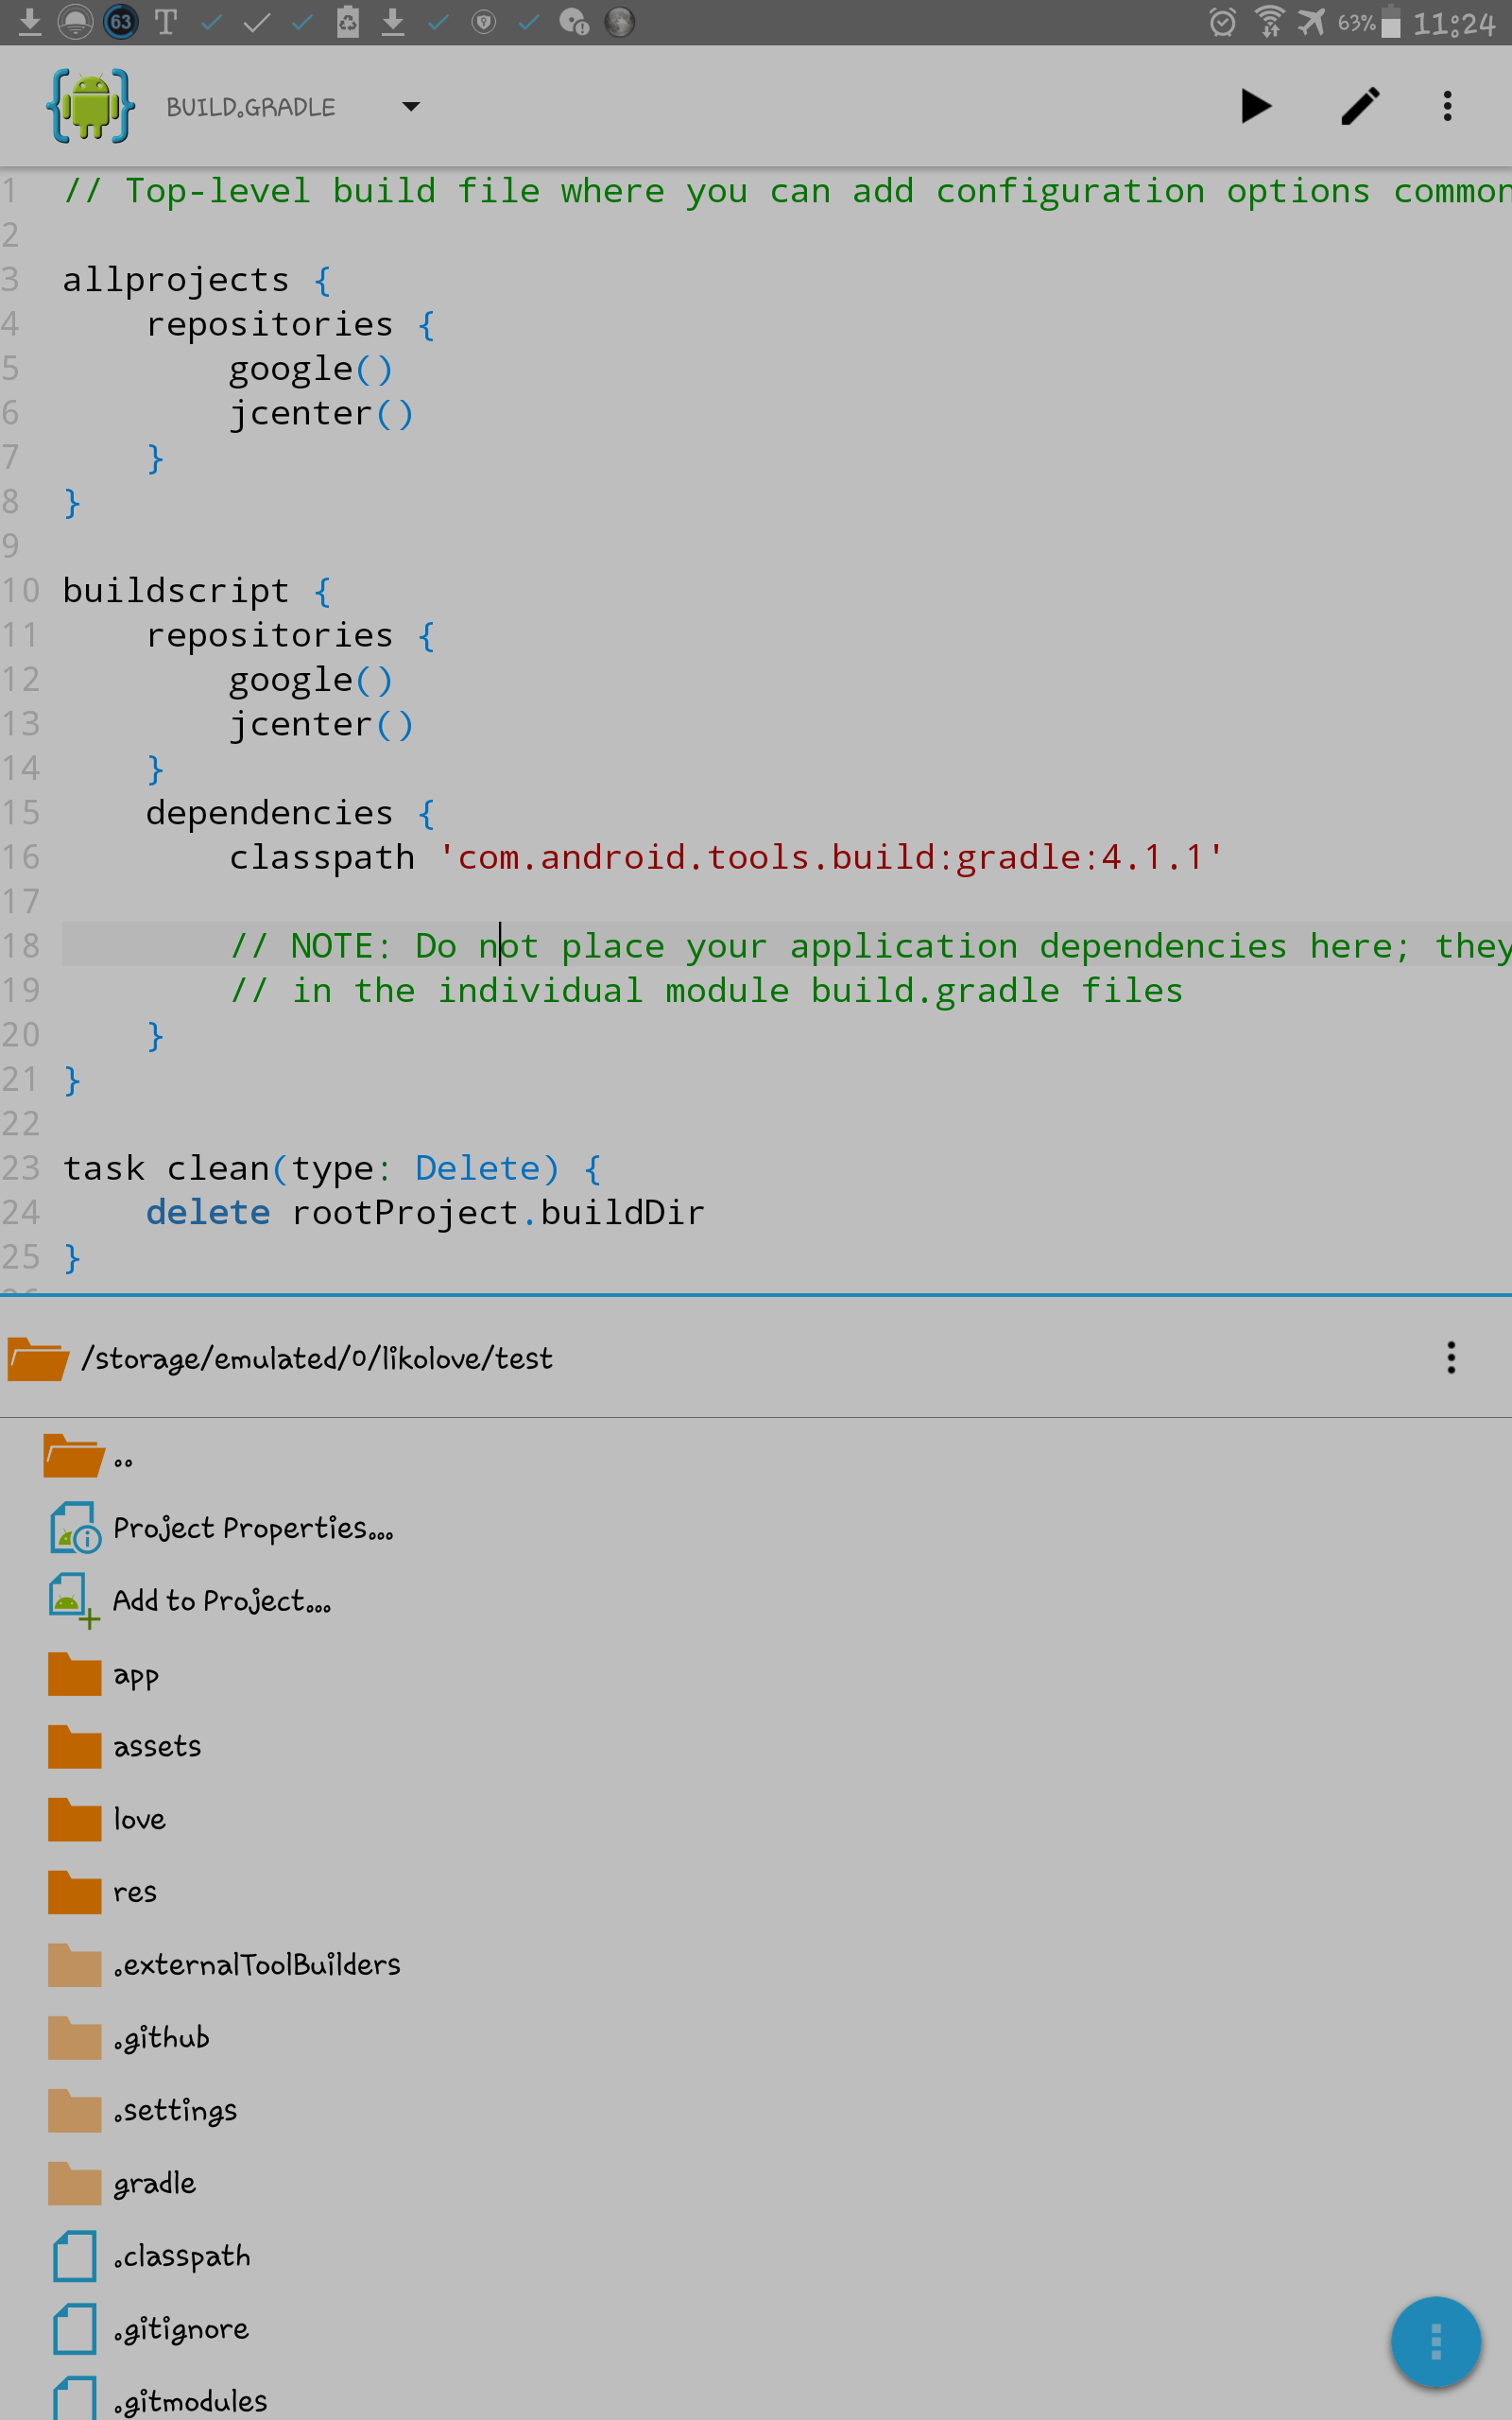This screenshot has width=1512, height=2420.
Task: Tap 'in the individual module' comment line
Action: 706,991
